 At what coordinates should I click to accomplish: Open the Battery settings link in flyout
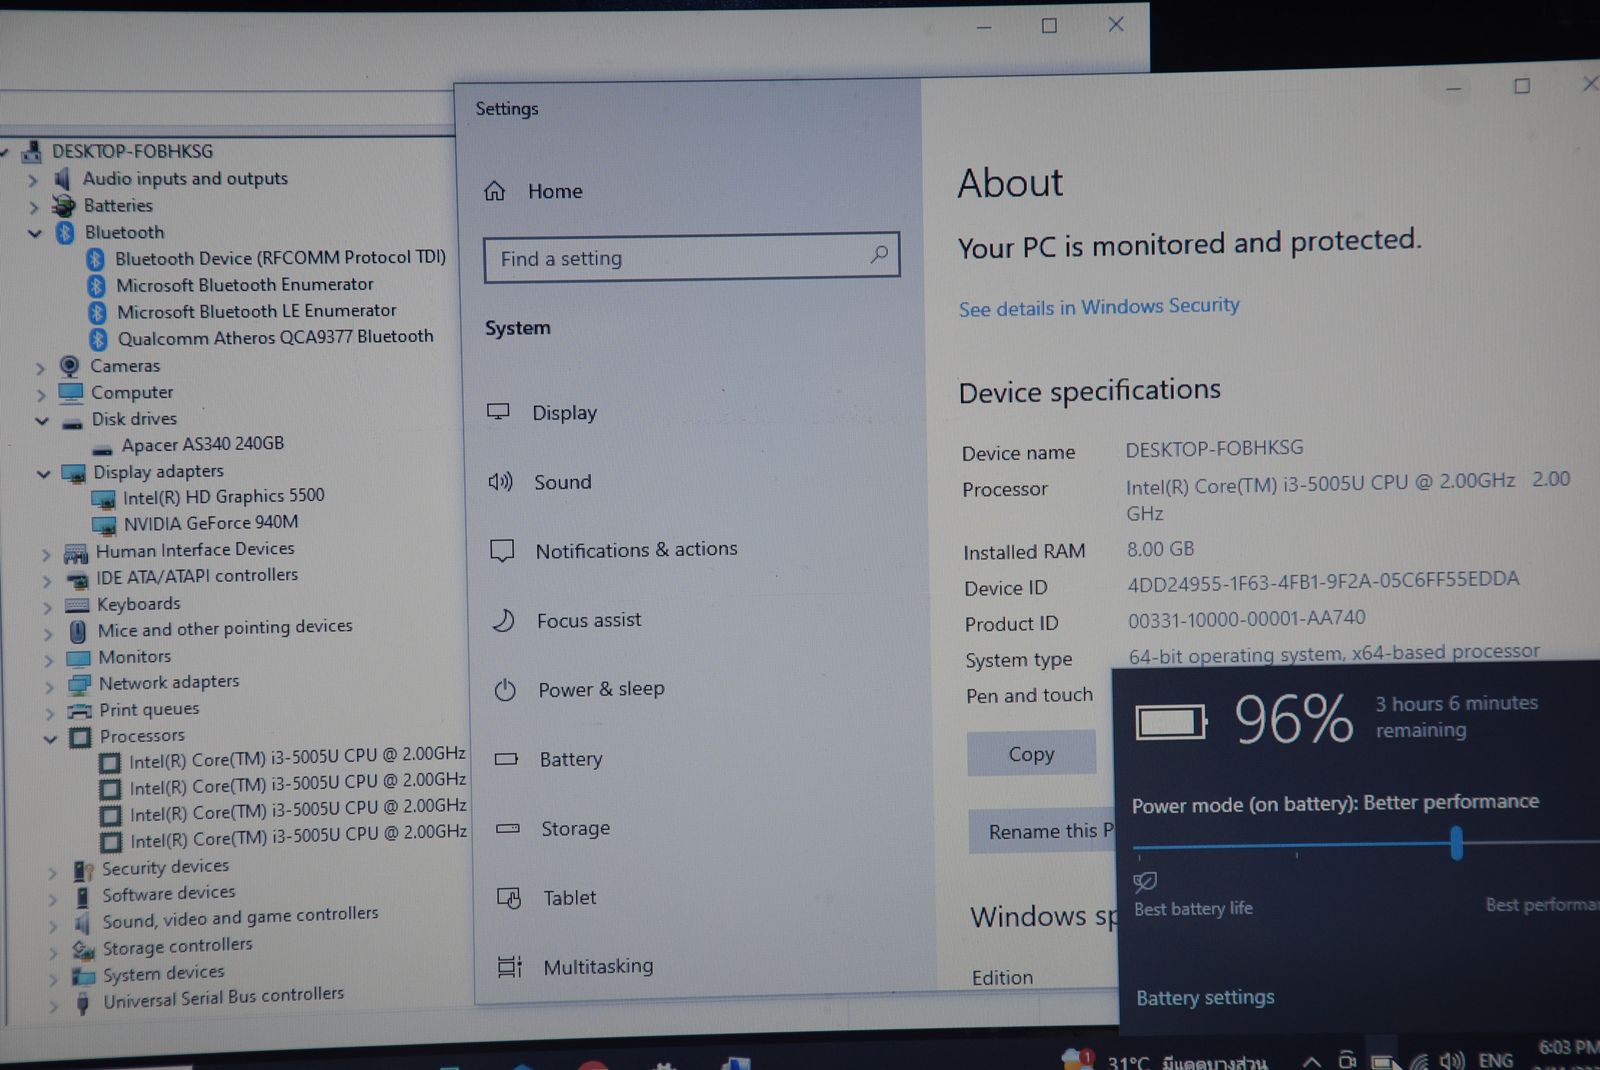tap(1205, 997)
